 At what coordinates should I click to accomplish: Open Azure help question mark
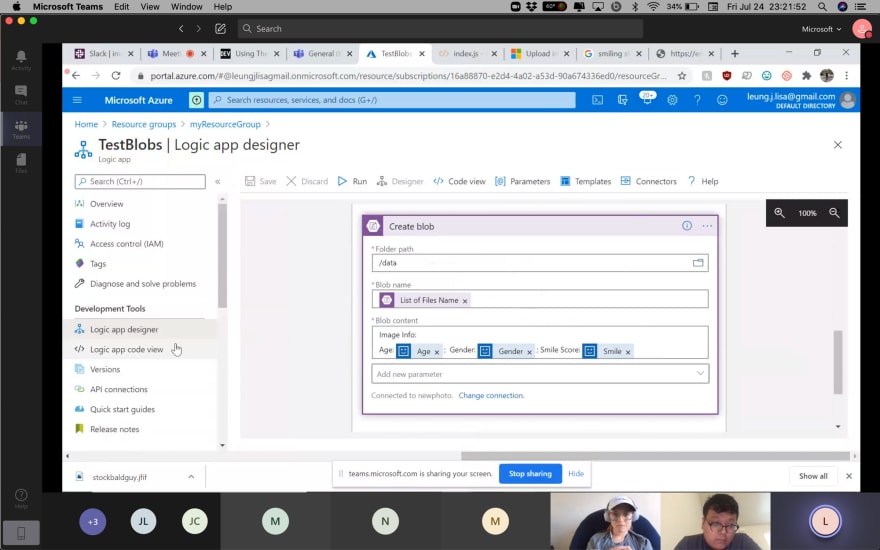(697, 100)
